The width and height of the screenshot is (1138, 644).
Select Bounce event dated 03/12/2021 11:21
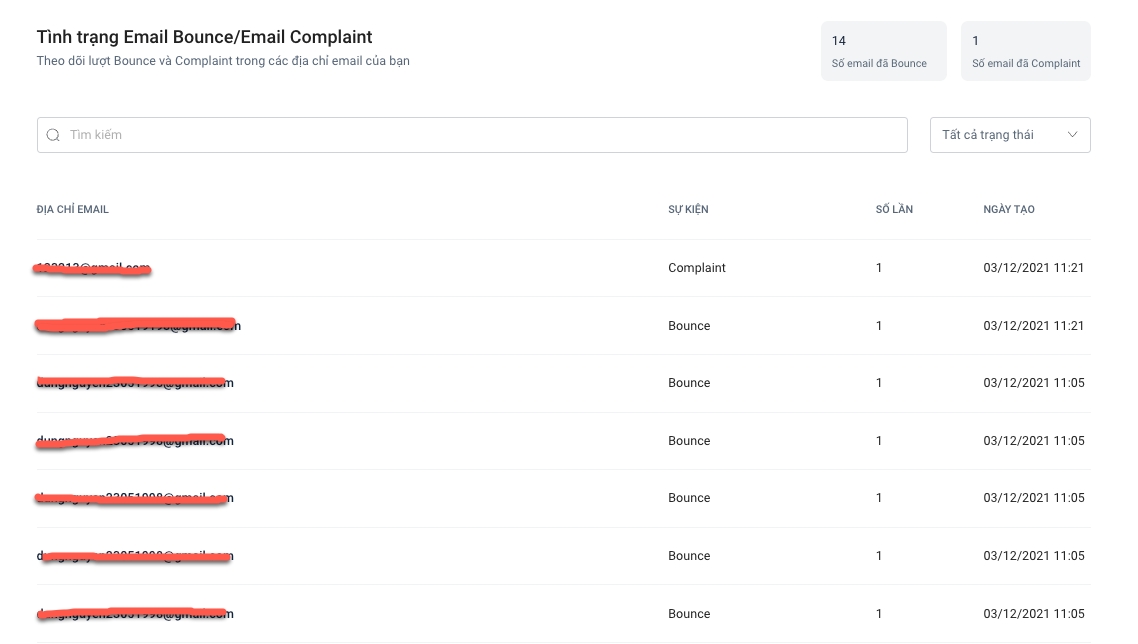(689, 326)
